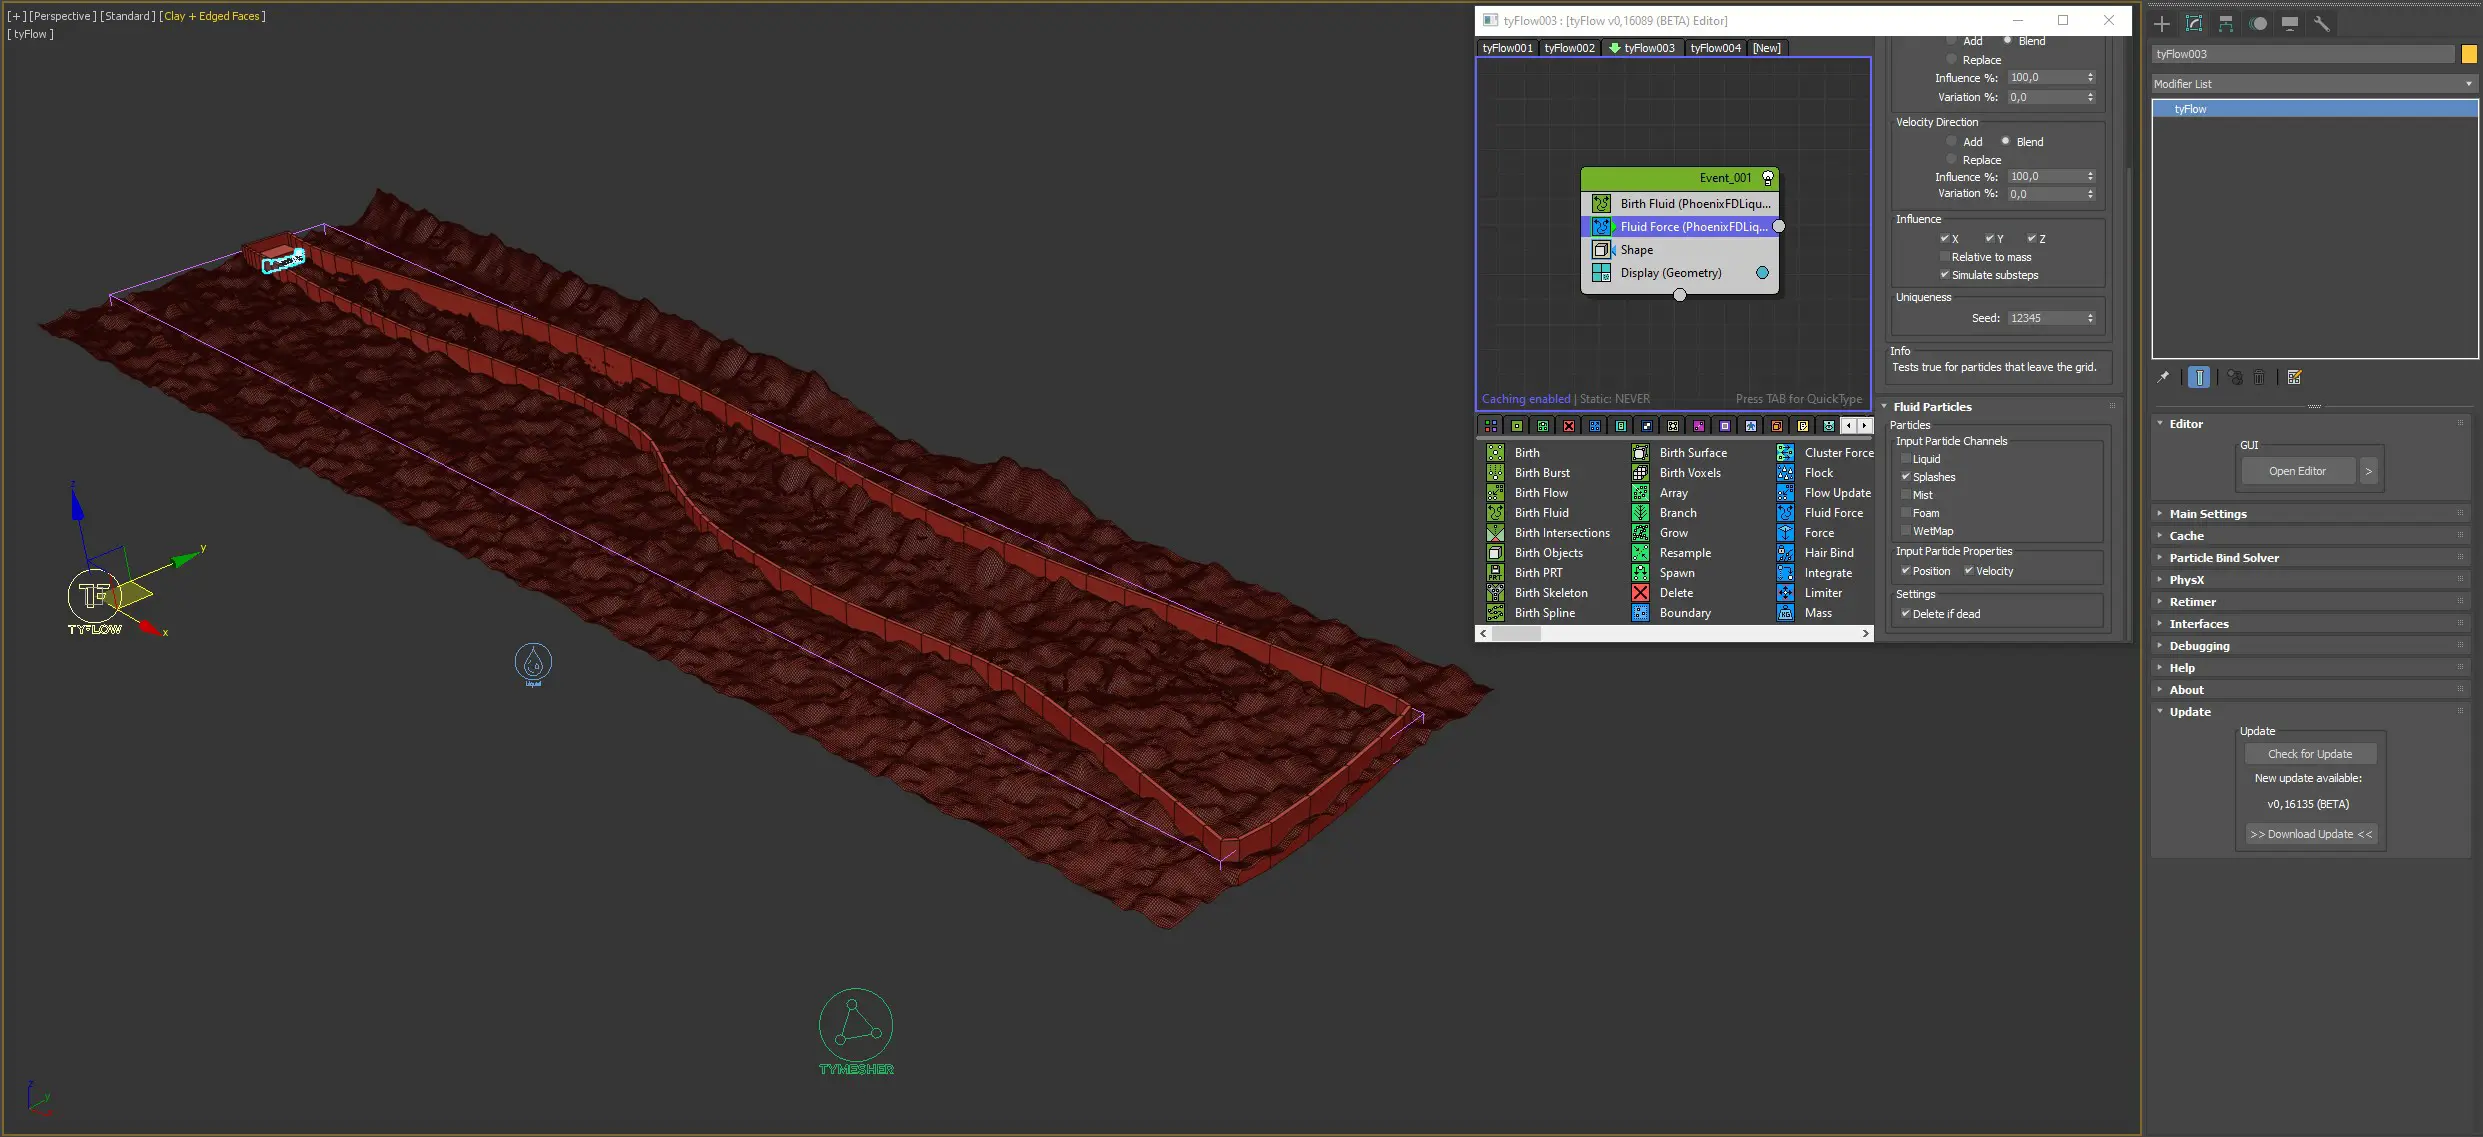Open Configure Modifier Sets
This screenshot has height=1137, width=2483.
coord(2295,377)
